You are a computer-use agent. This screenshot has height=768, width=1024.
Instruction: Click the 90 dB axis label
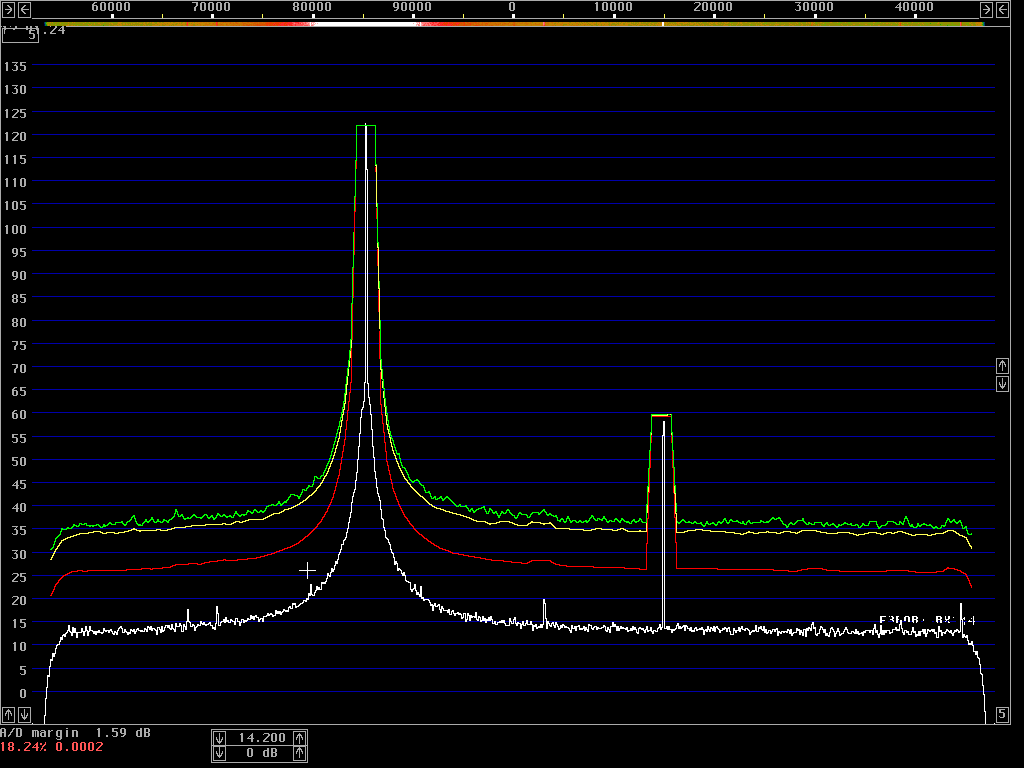19,276
